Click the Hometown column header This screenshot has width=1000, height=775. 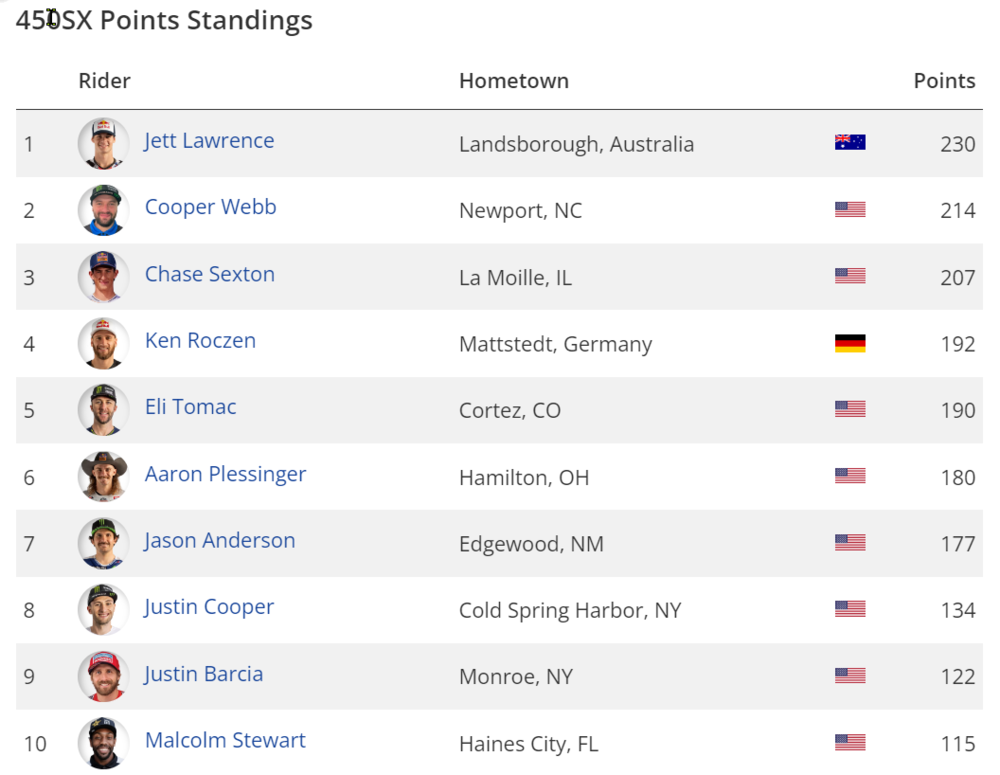(514, 81)
